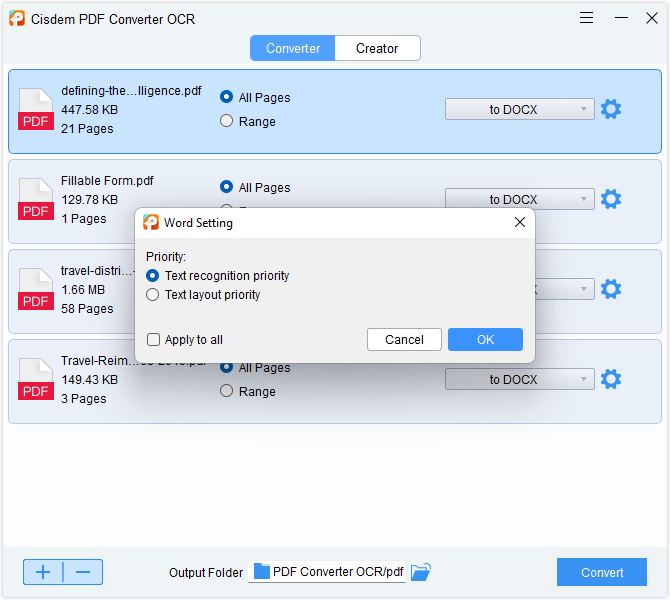Click the Convert button
This screenshot has width=670, height=600.
(602, 572)
